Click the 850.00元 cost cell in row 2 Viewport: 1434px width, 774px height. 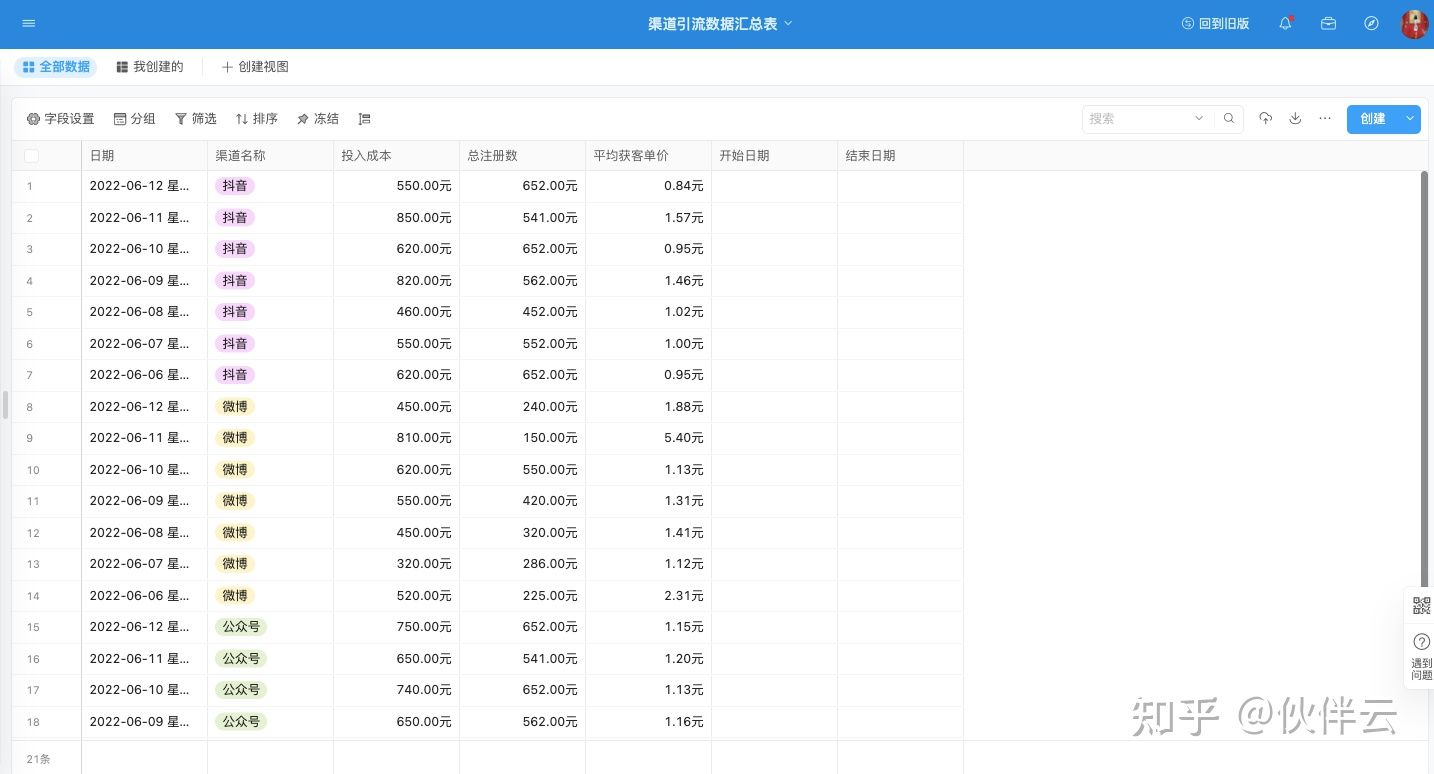[396, 217]
